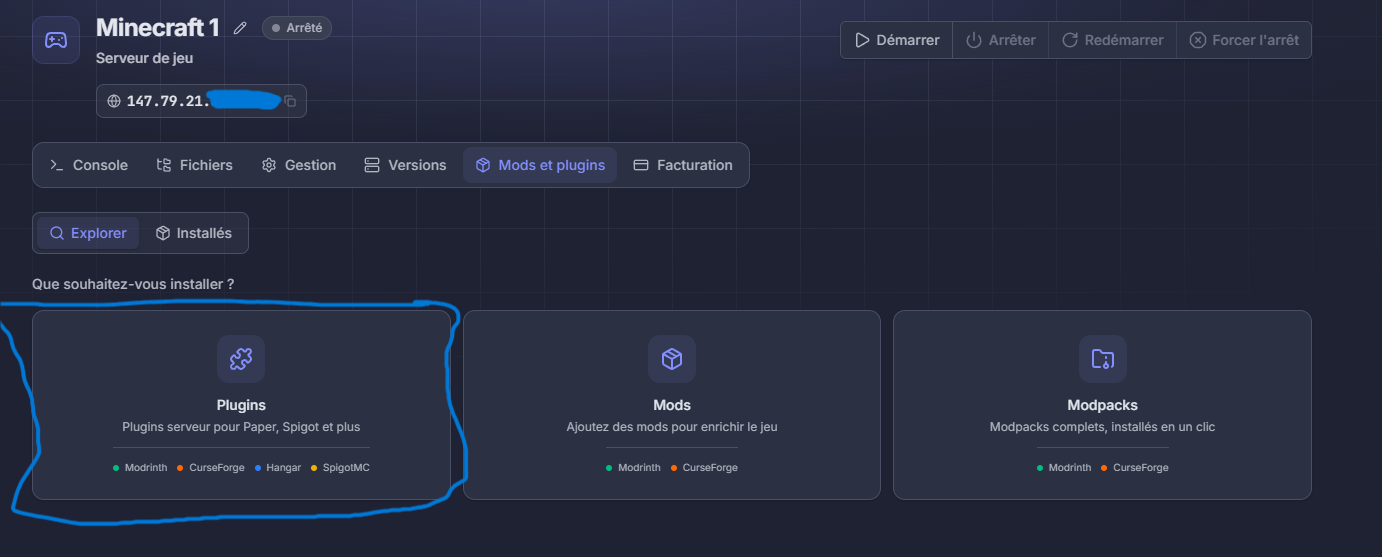Click 'Plugins serveur pour Paper, Spigot et plus' description
Image resolution: width=1382 pixels, height=557 pixels.
[x=241, y=427]
